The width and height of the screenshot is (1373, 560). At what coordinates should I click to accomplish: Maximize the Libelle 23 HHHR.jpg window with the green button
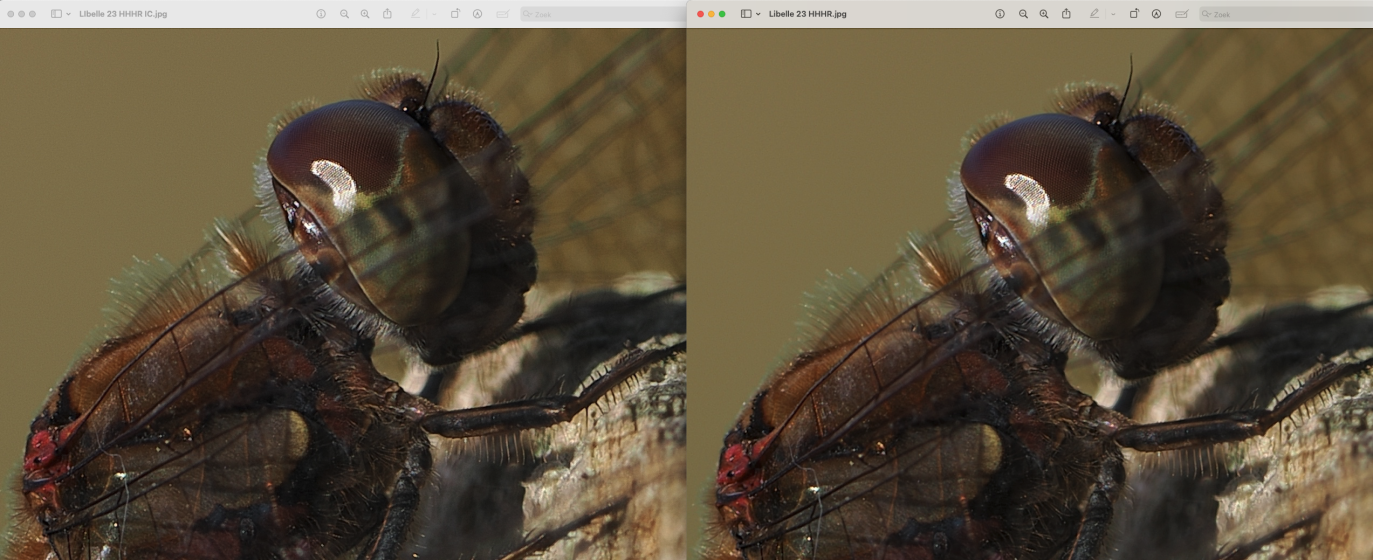pos(722,14)
